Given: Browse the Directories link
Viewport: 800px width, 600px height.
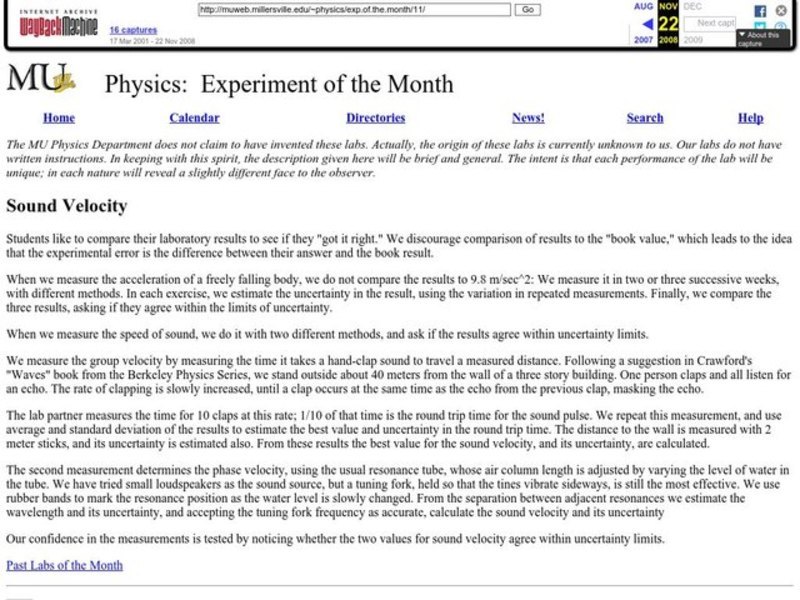Looking at the screenshot, I should [x=376, y=117].
